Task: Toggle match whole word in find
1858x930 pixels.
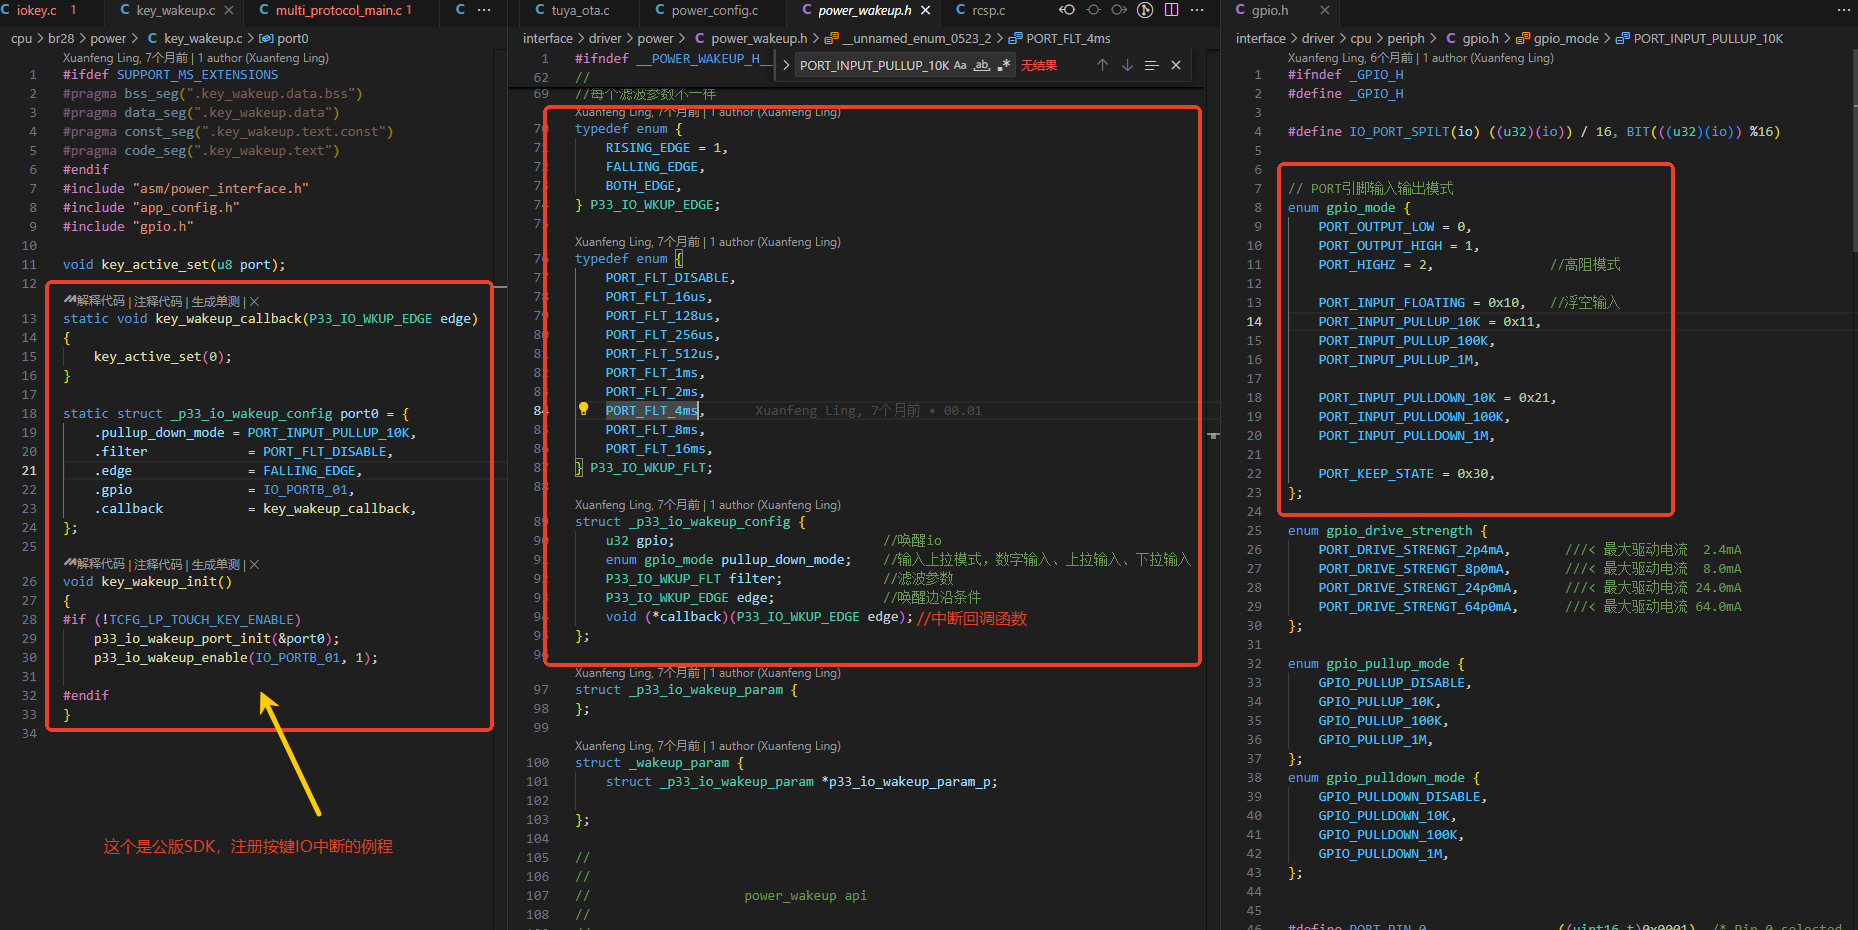Action: pos(982,65)
